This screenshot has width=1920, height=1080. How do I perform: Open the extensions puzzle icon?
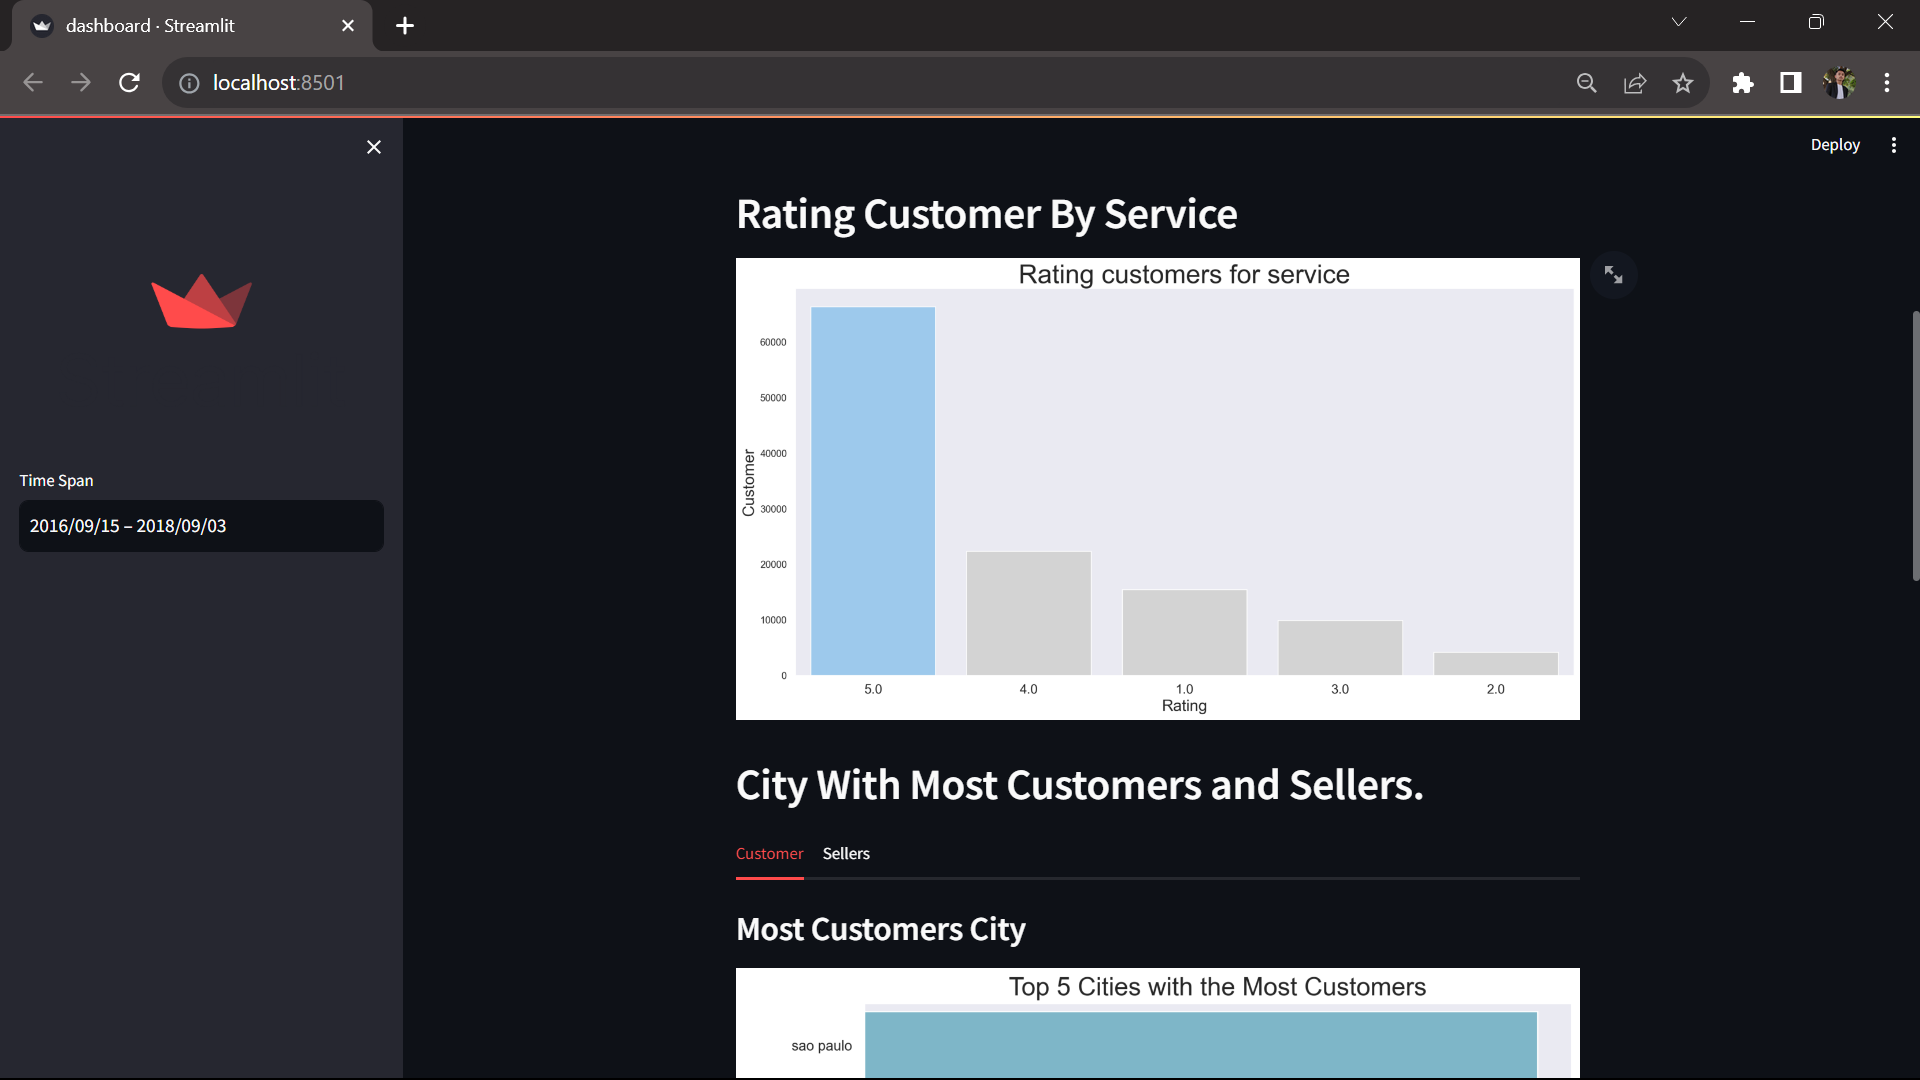pyautogui.click(x=1743, y=83)
